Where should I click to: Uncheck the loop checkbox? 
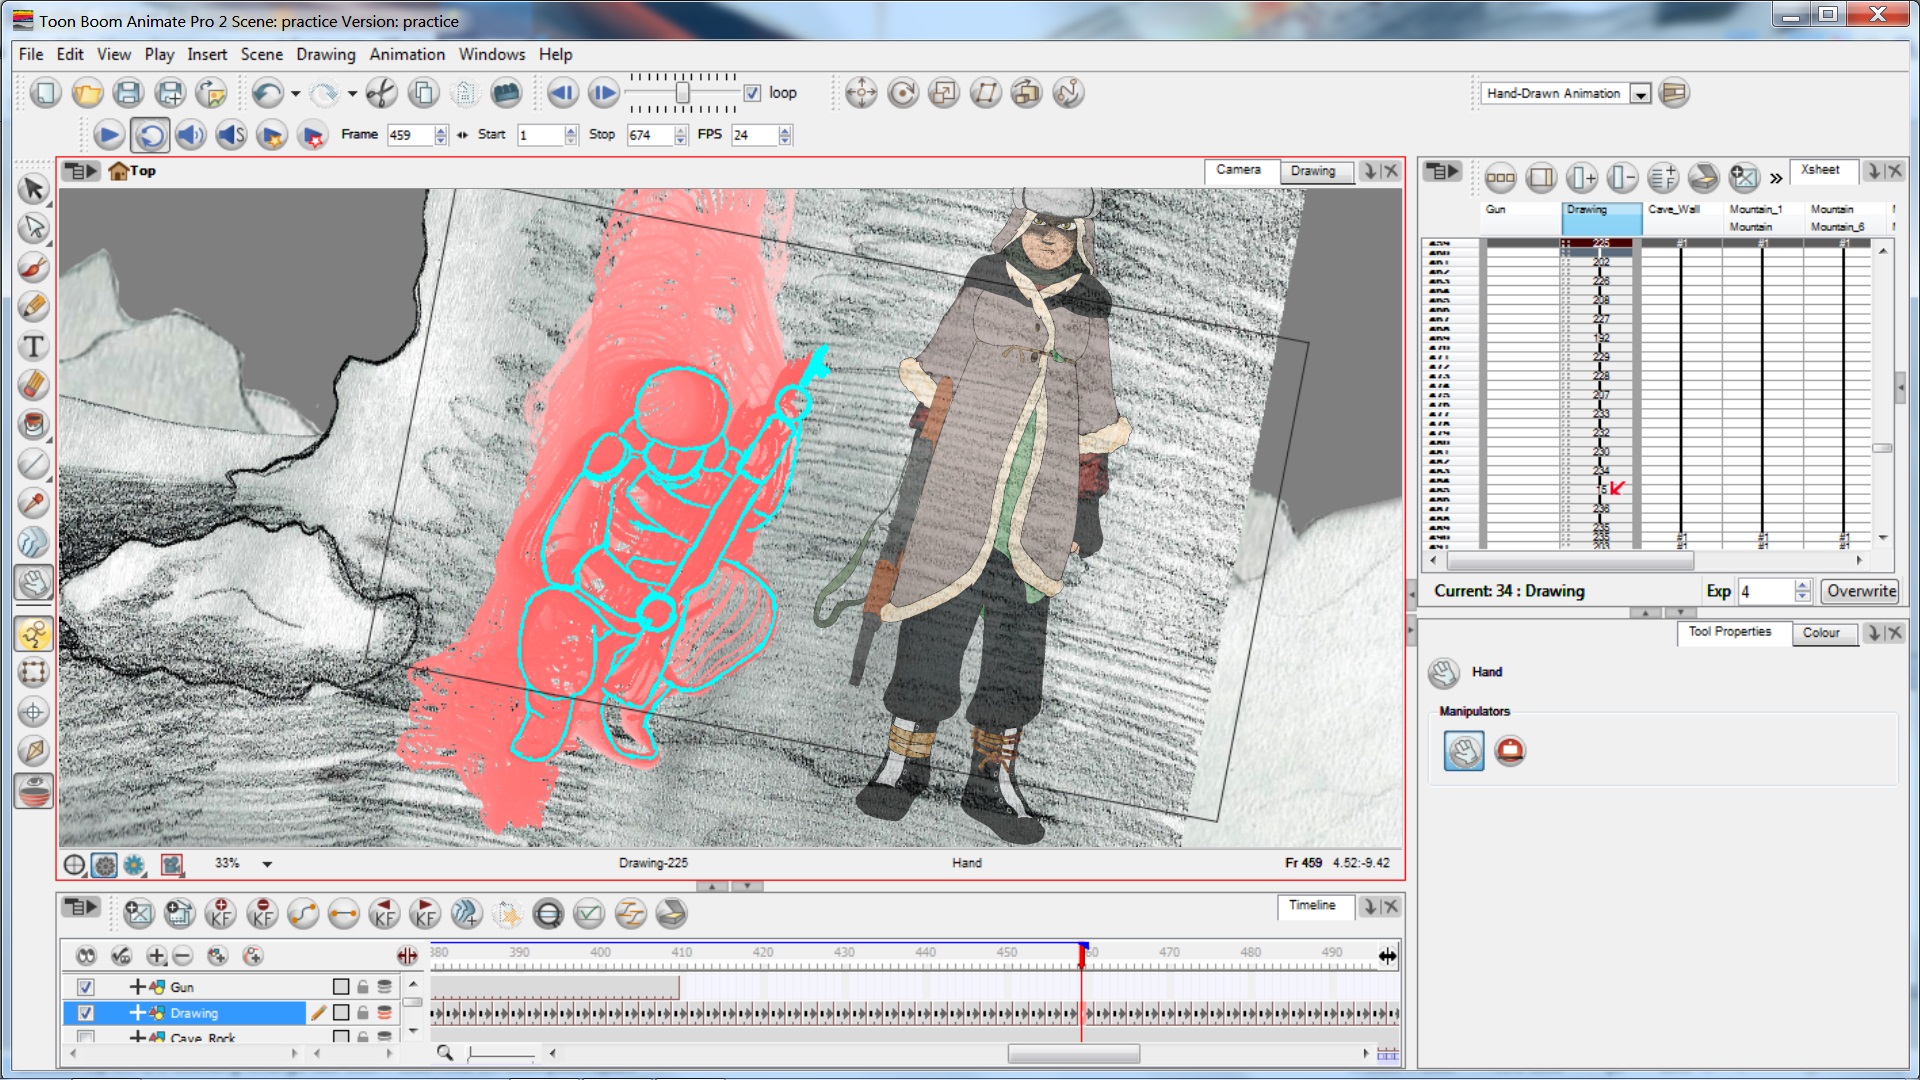[752, 93]
